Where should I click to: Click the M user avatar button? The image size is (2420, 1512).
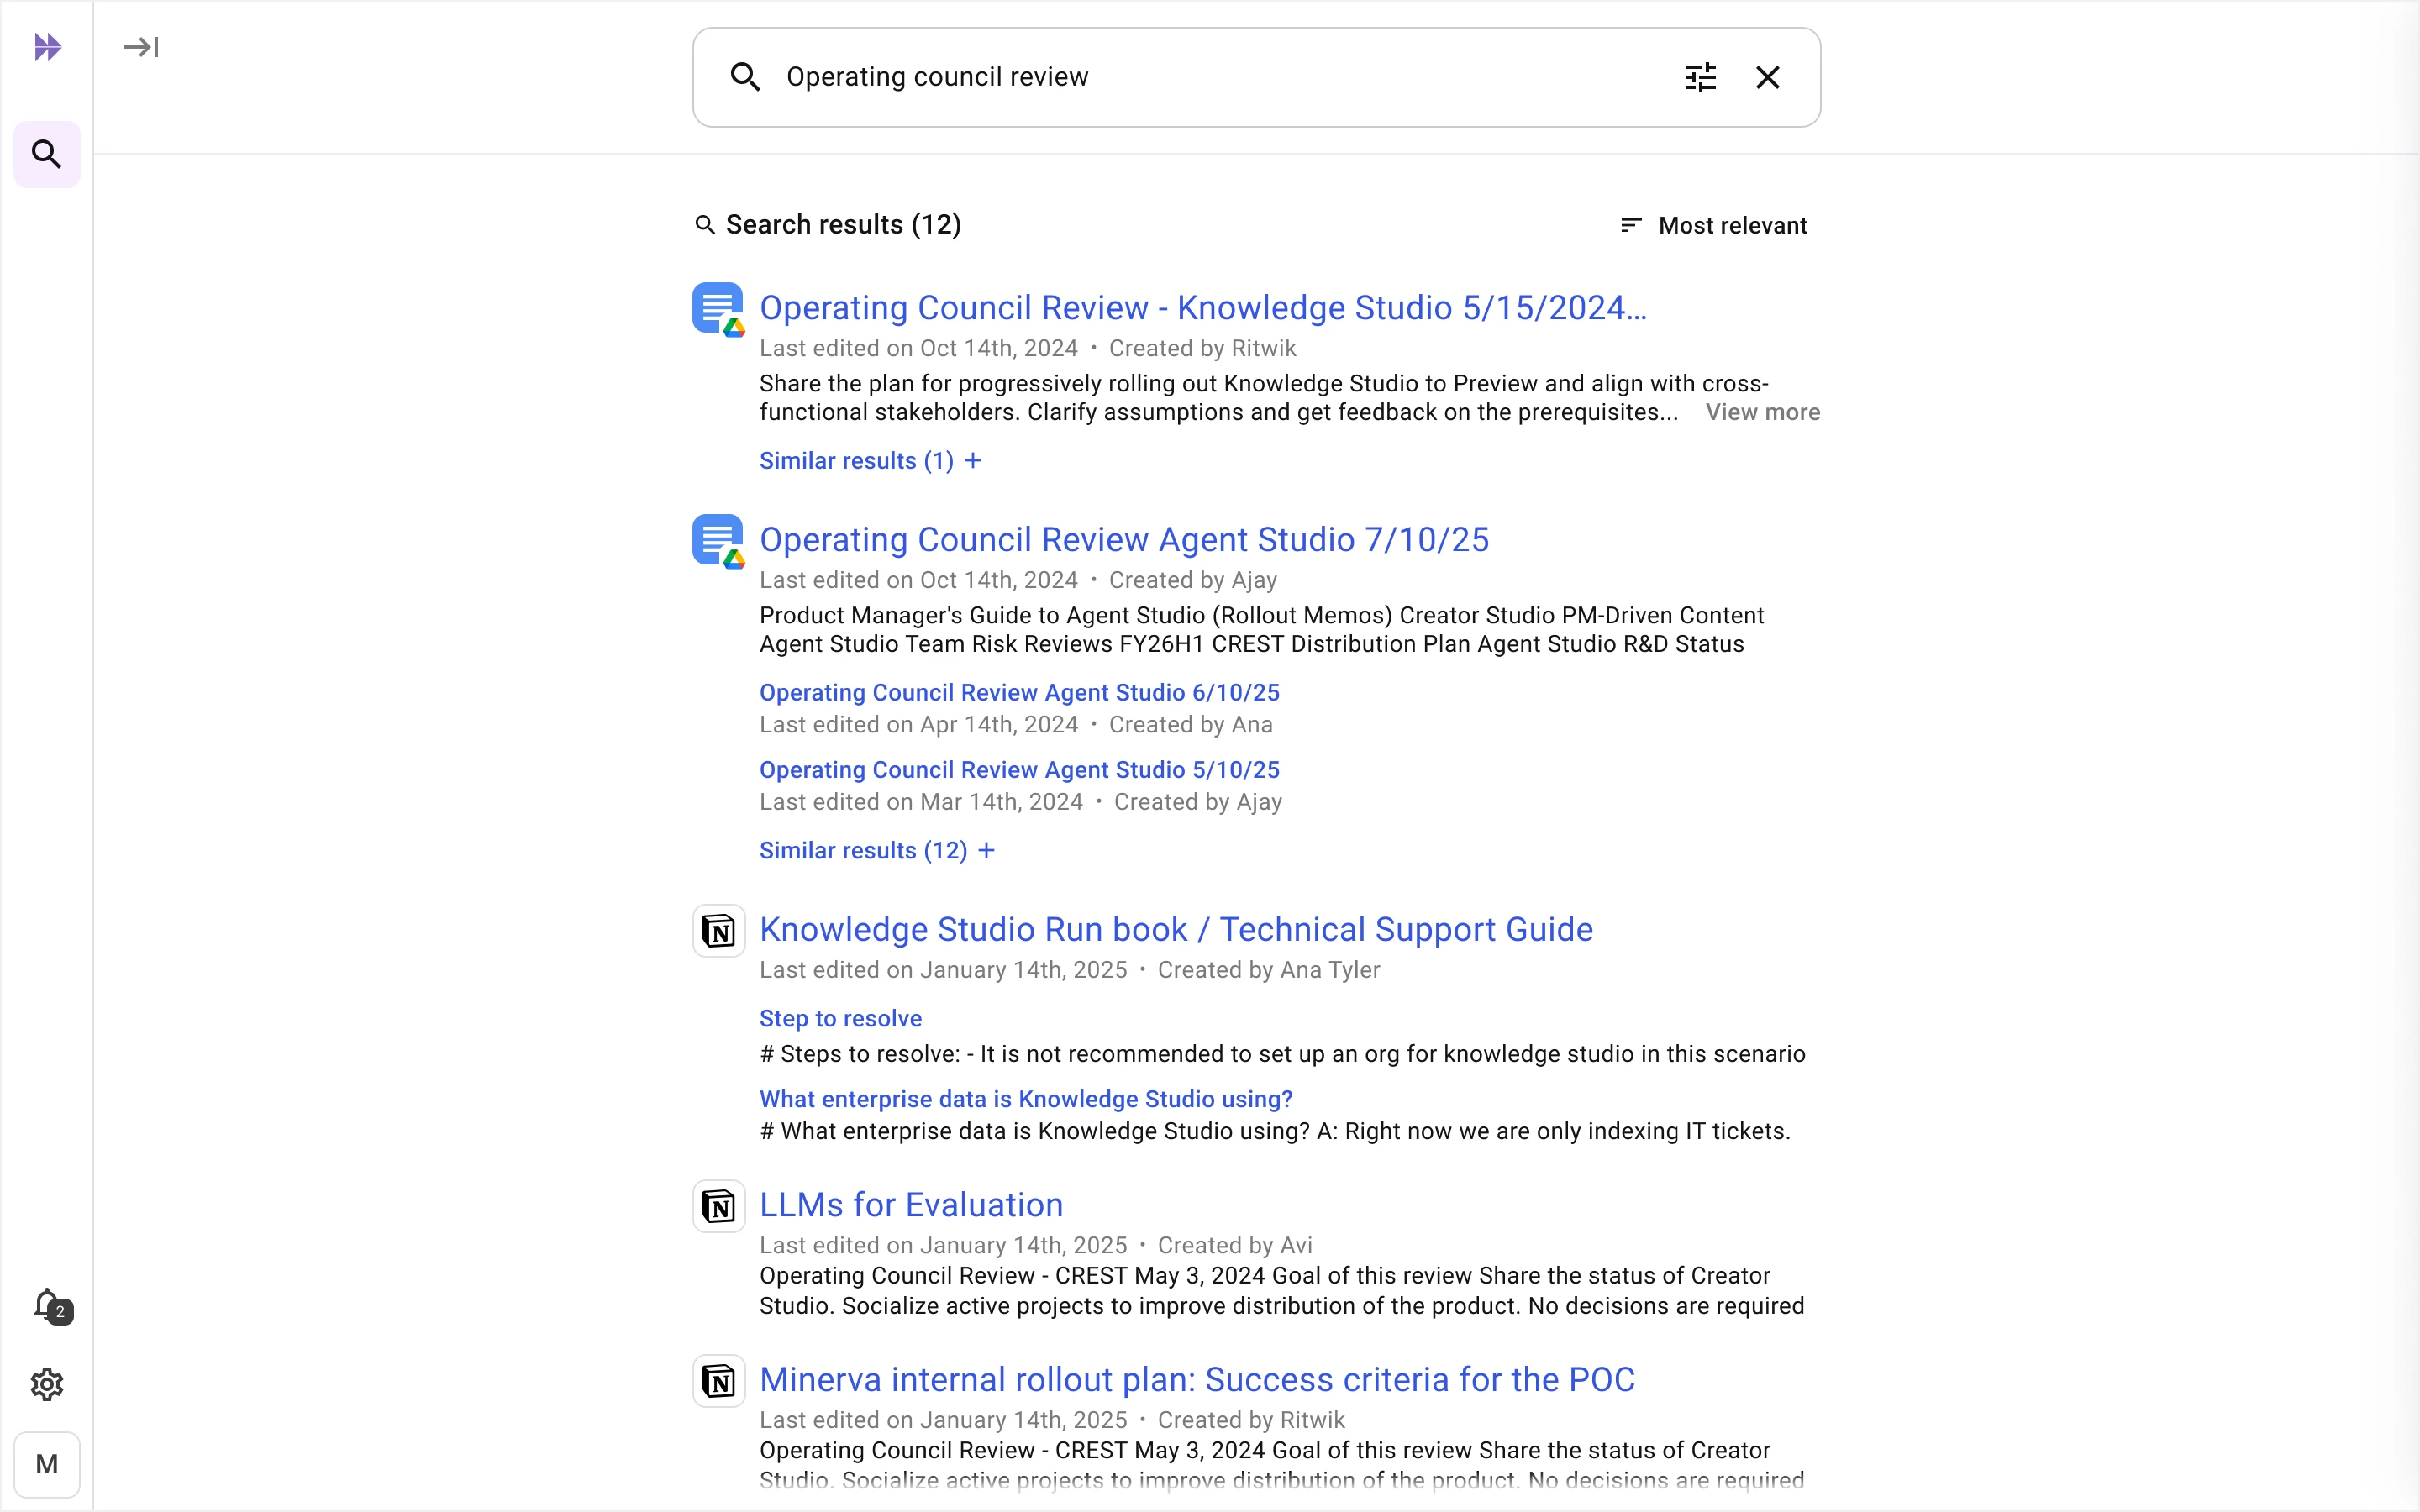pyautogui.click(x=47, y=1464)
